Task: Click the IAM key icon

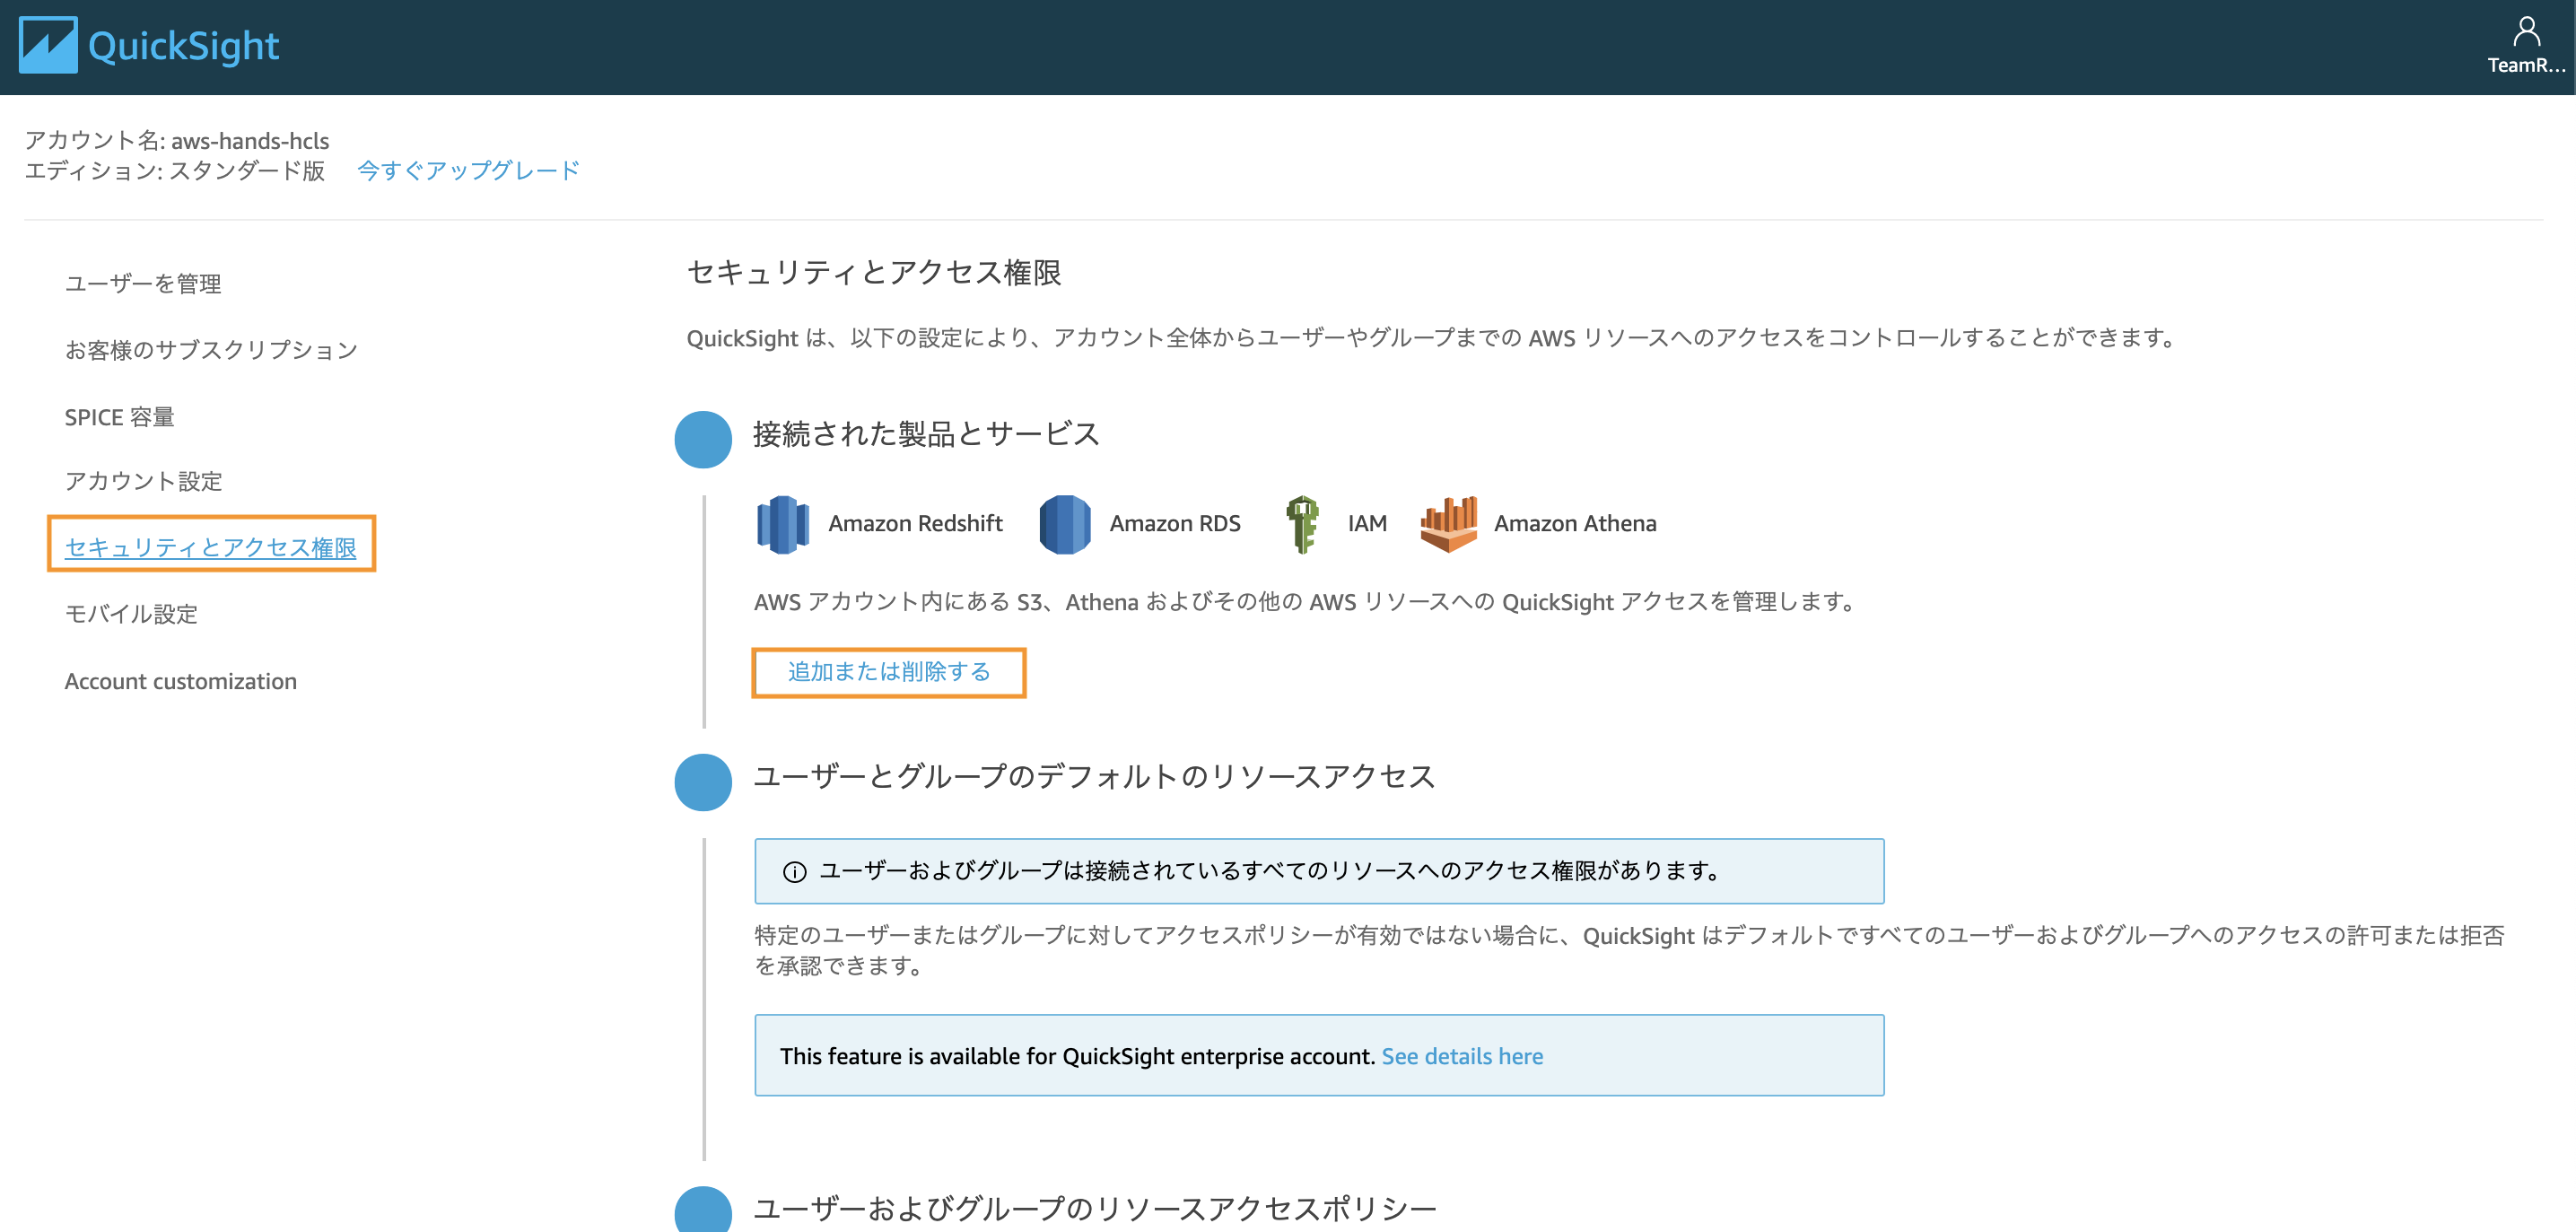Action: click(x=1301, y=524)
